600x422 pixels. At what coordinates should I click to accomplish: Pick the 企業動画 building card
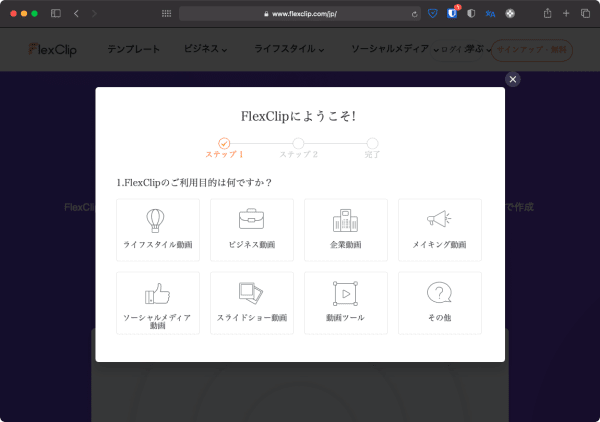[346, 230]
